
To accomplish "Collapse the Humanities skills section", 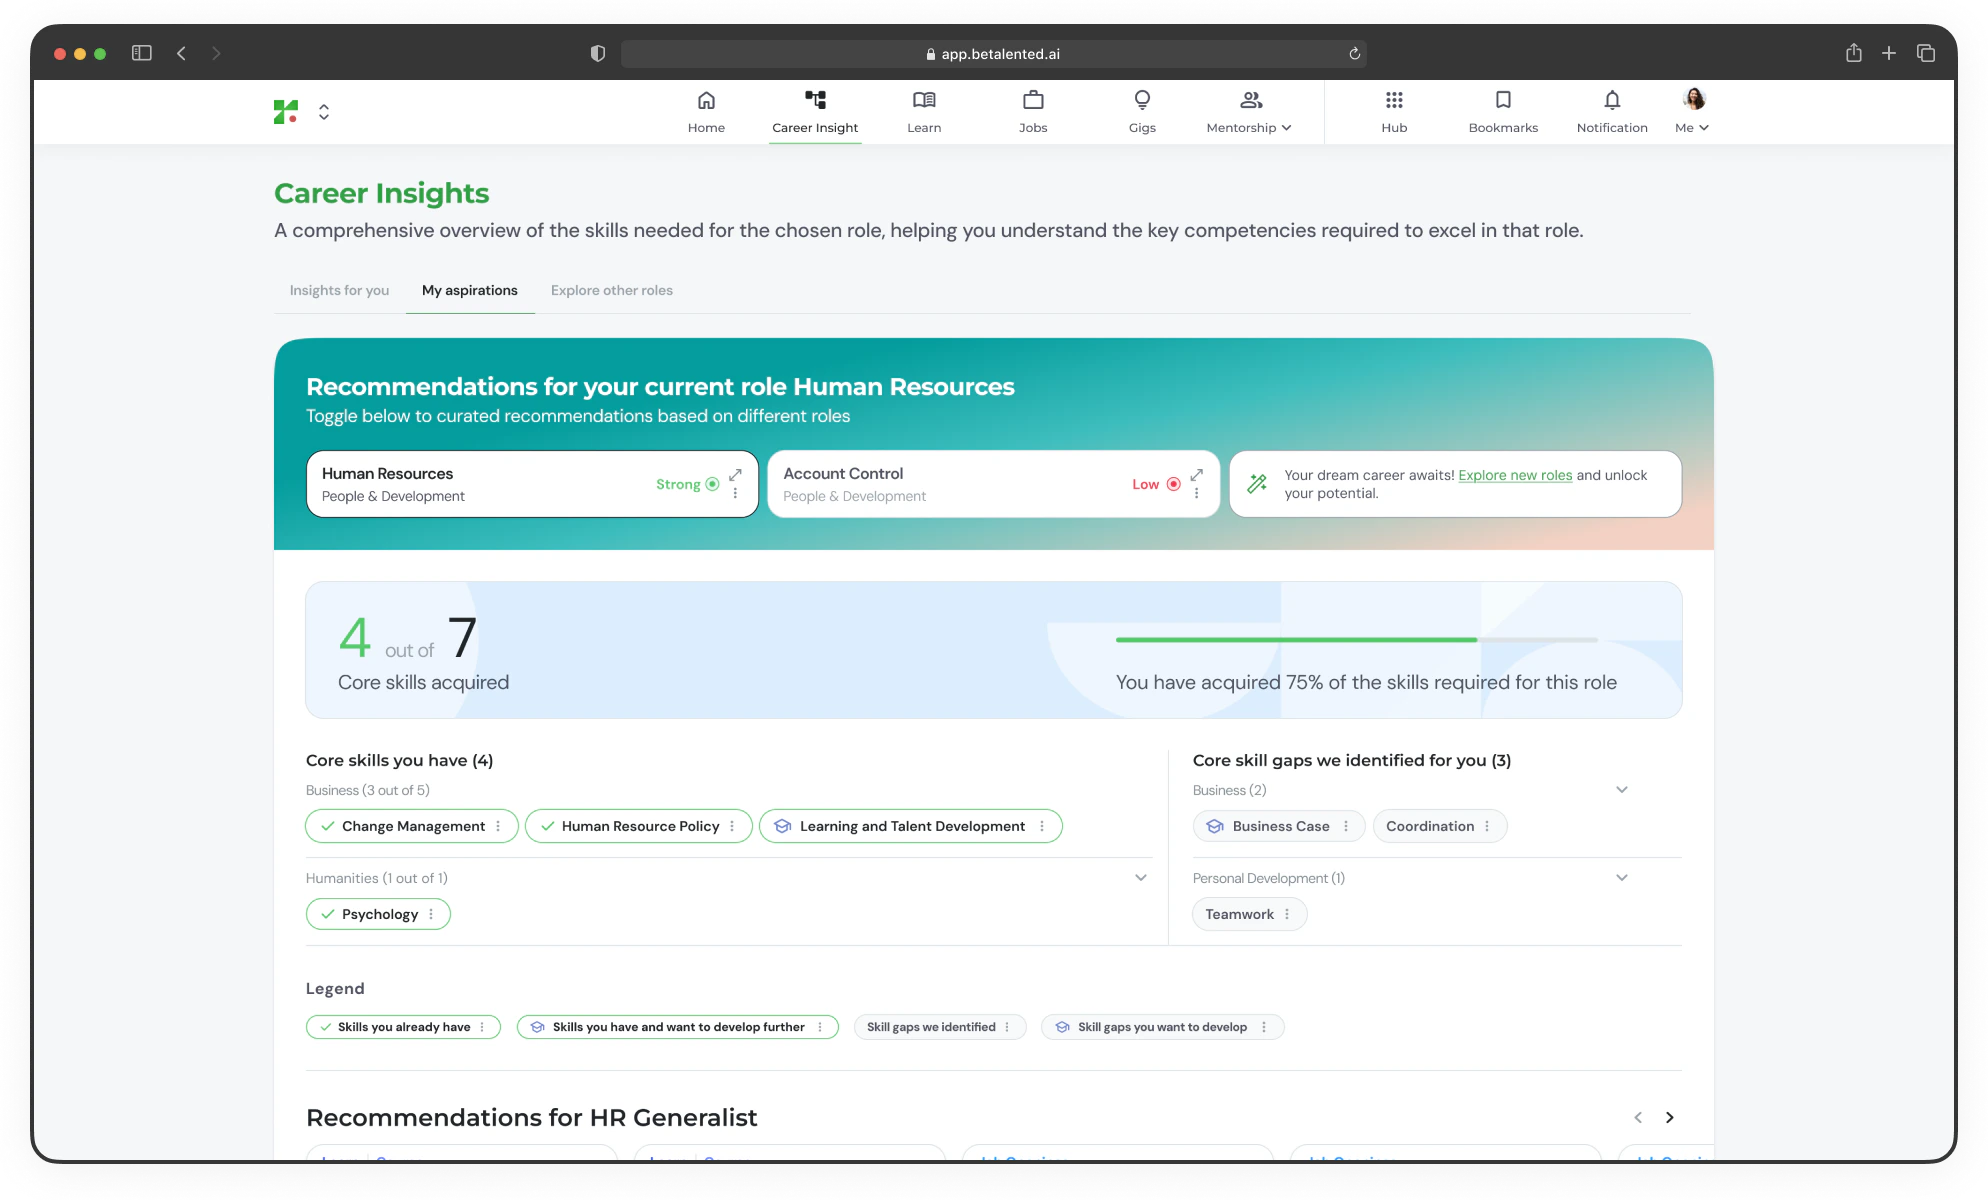I will pyautogui.click(x=1141, y=878).
